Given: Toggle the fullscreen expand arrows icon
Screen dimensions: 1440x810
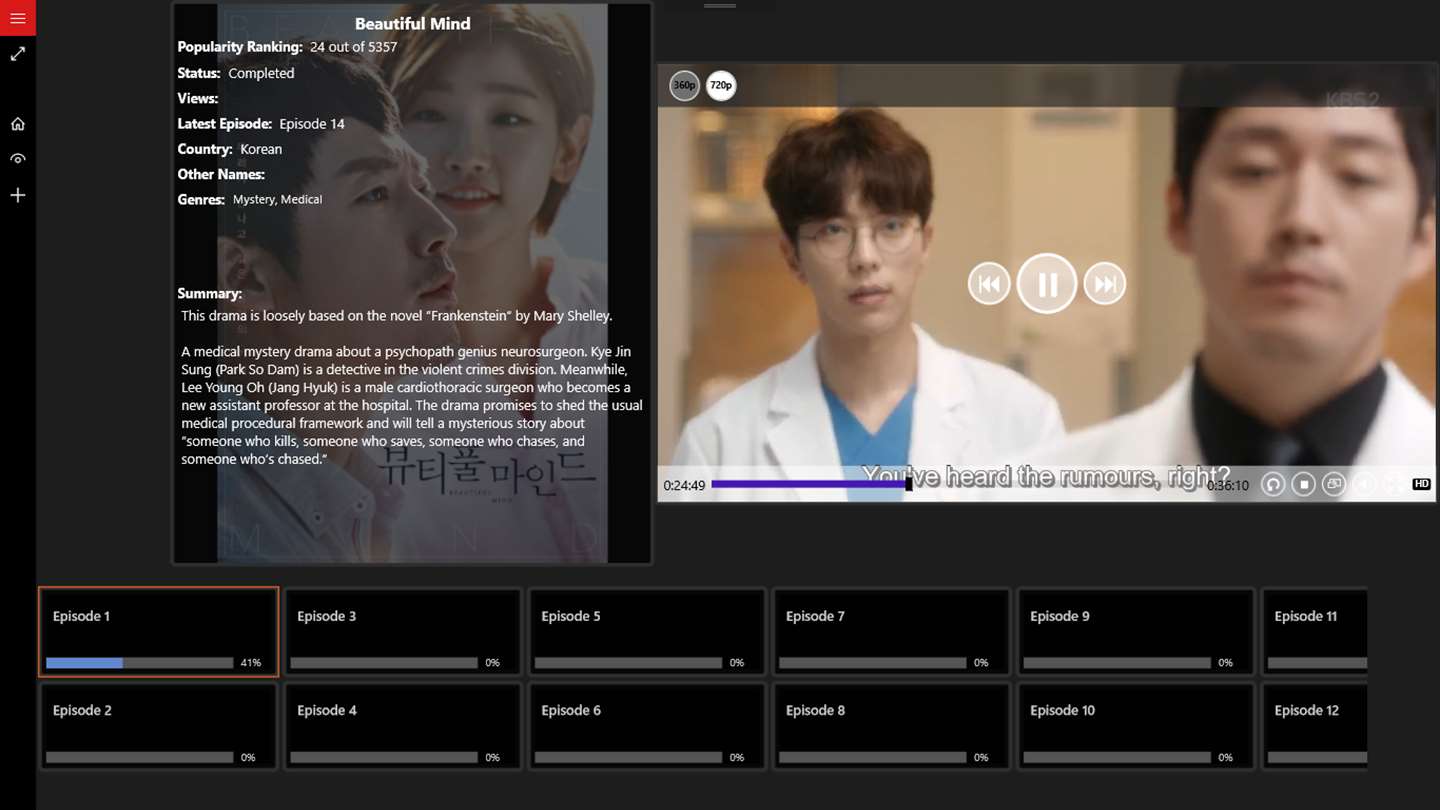Looking at the screenshot, I should pos(18,54).
